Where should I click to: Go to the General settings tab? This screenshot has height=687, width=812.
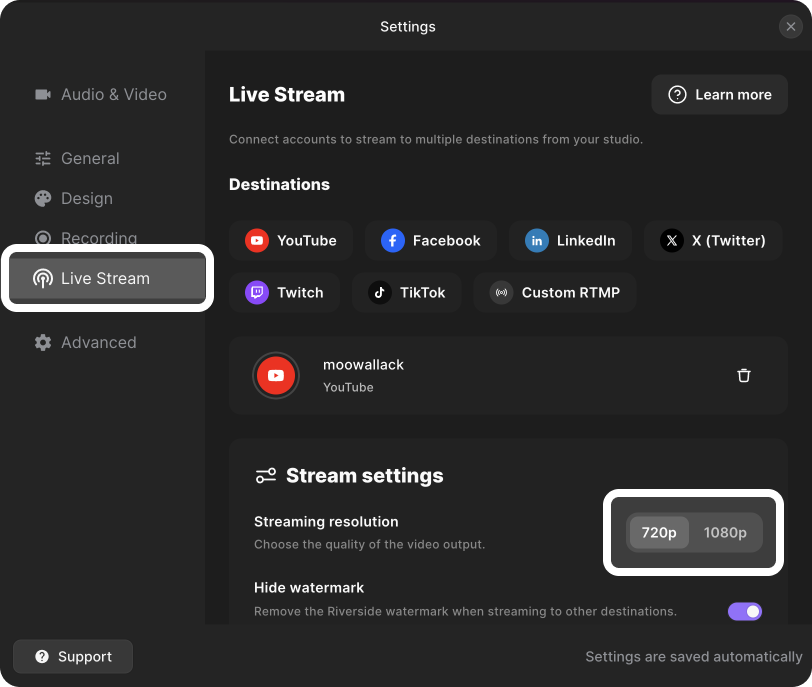click(x=90, y=158)
